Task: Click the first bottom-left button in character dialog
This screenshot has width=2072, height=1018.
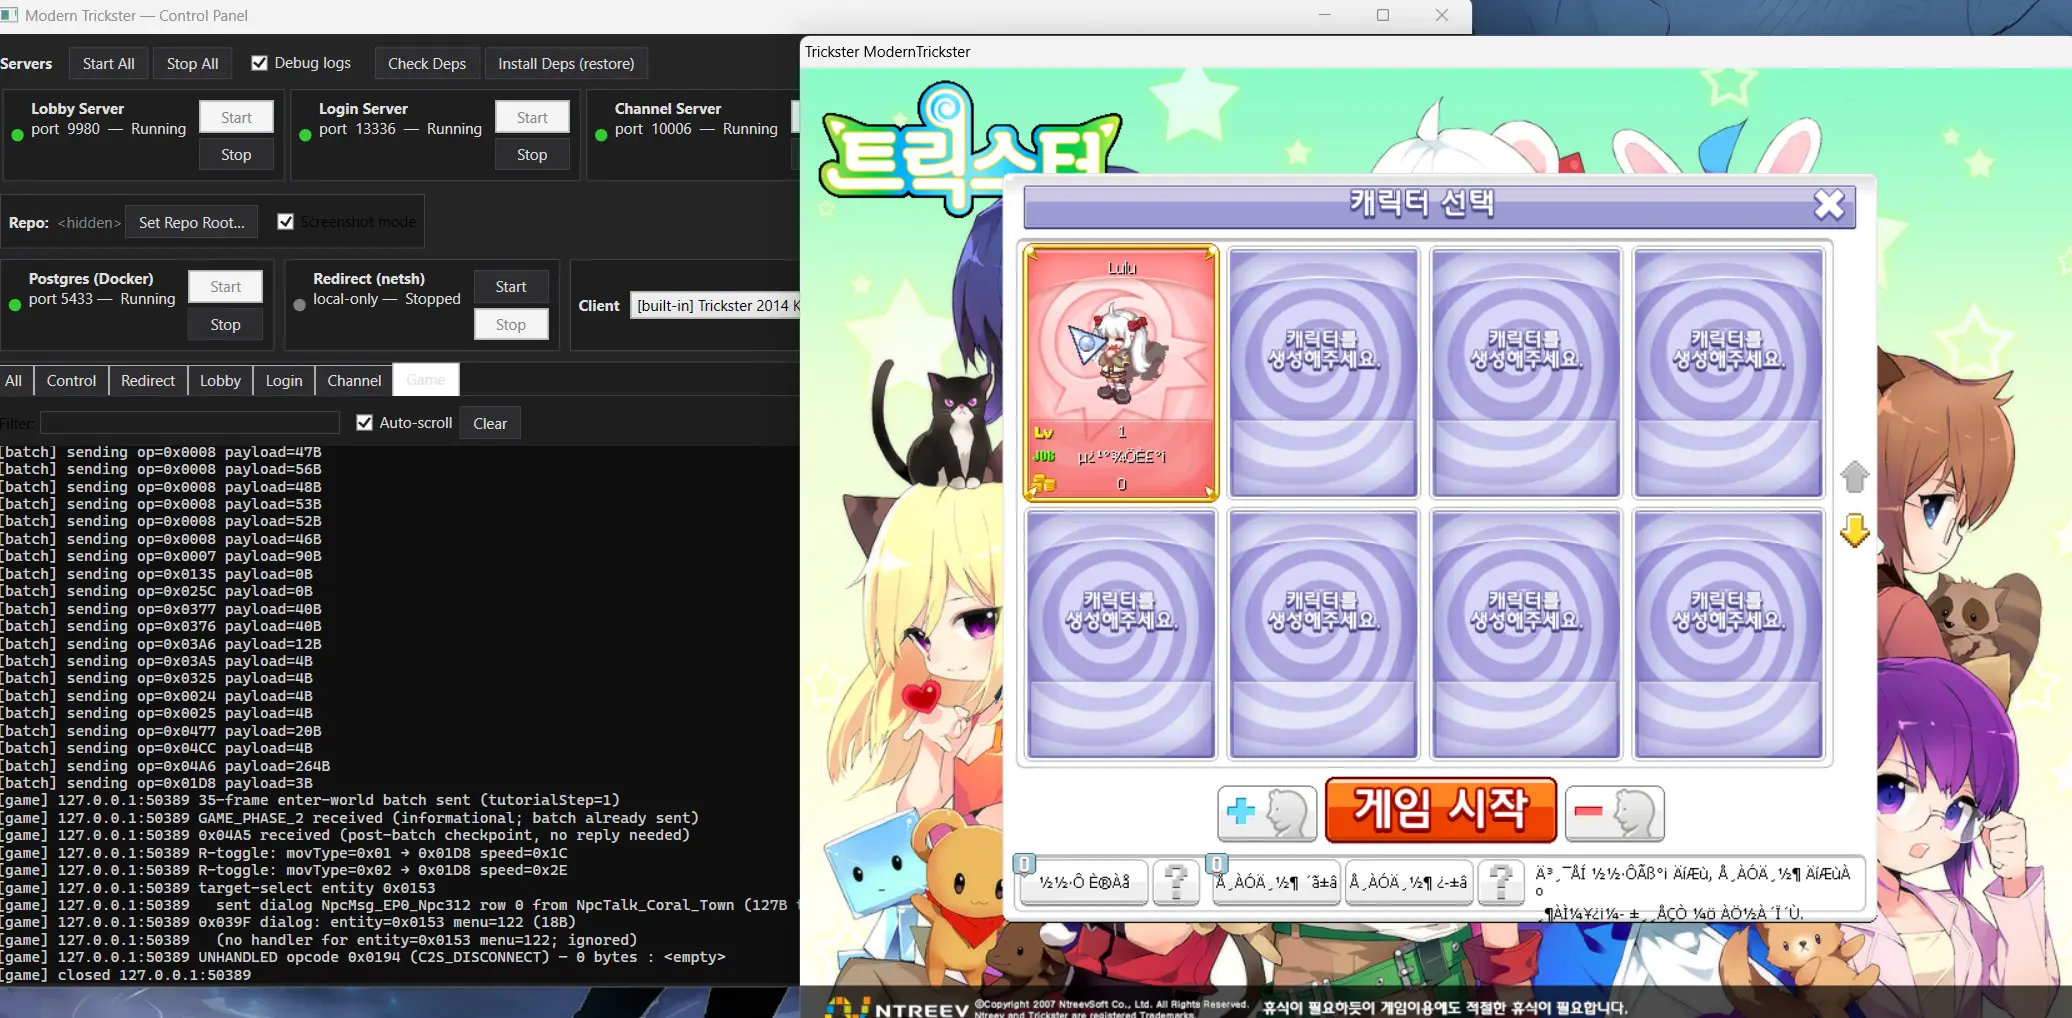Action: (1084, 883)
